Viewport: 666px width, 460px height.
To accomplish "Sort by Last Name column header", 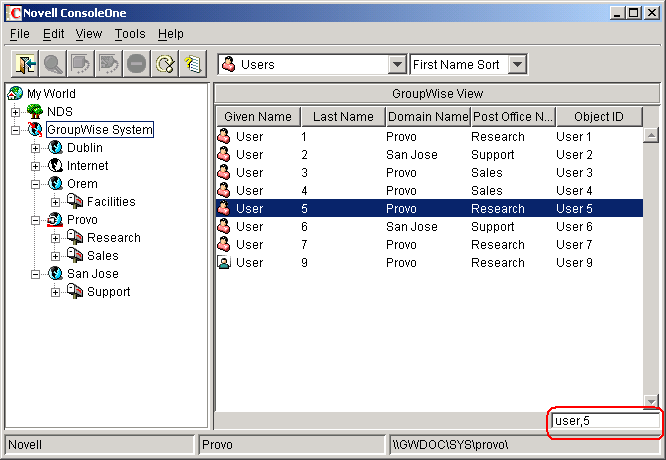I will coord(343,116).
